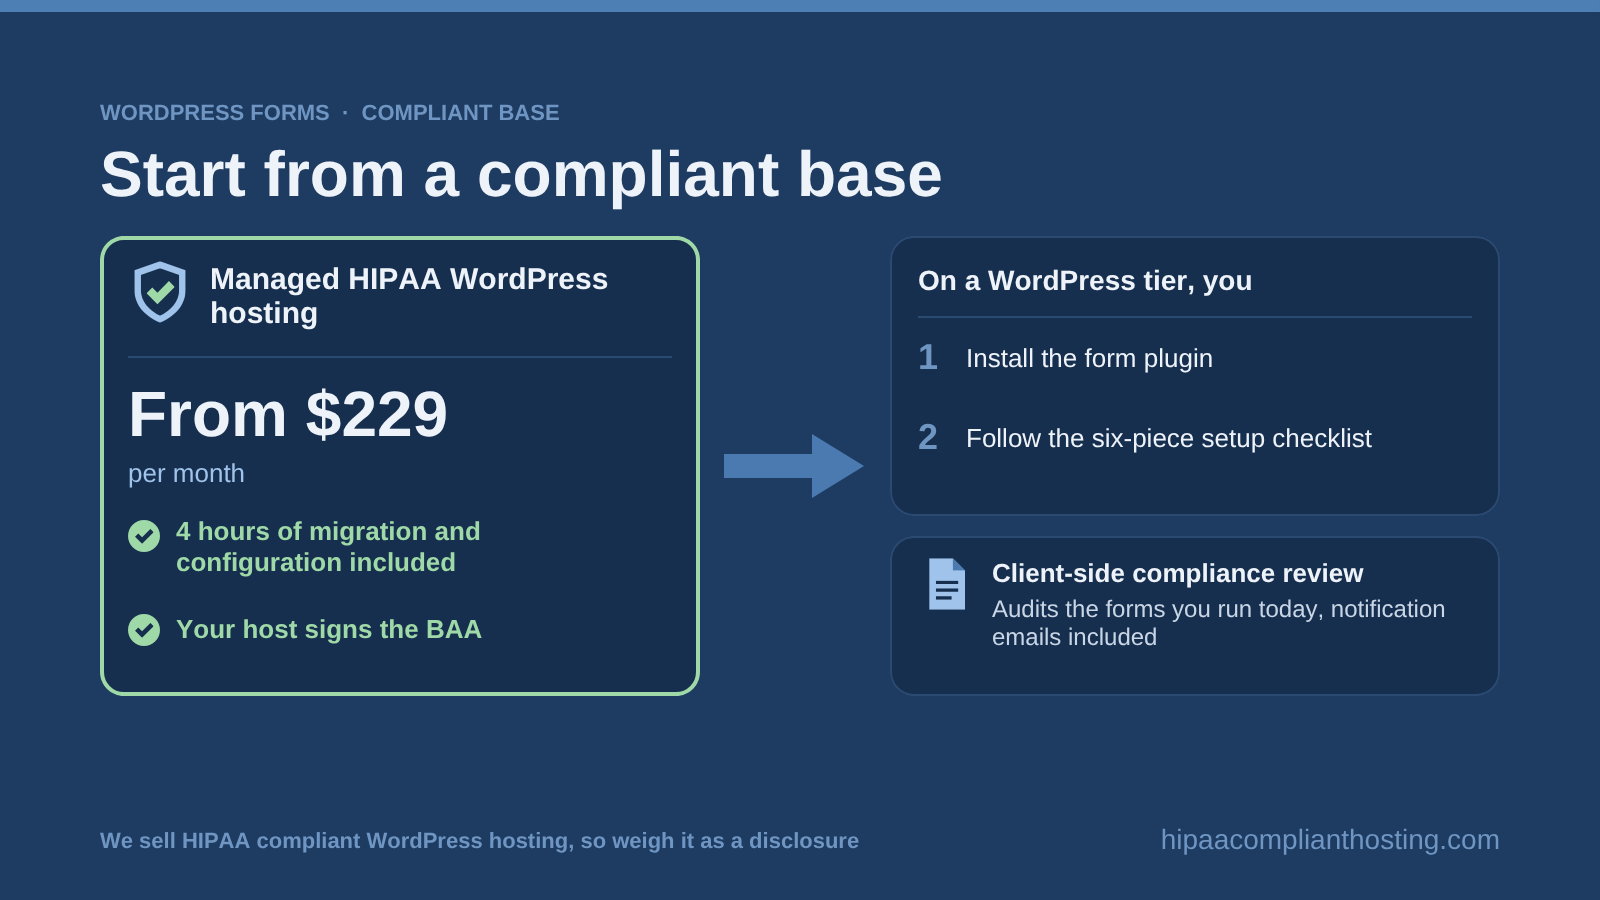This screenshot has width=1600, height=900.
Task: Select the 'Start from a compliant base' headline
Action: tap(521, 175)
